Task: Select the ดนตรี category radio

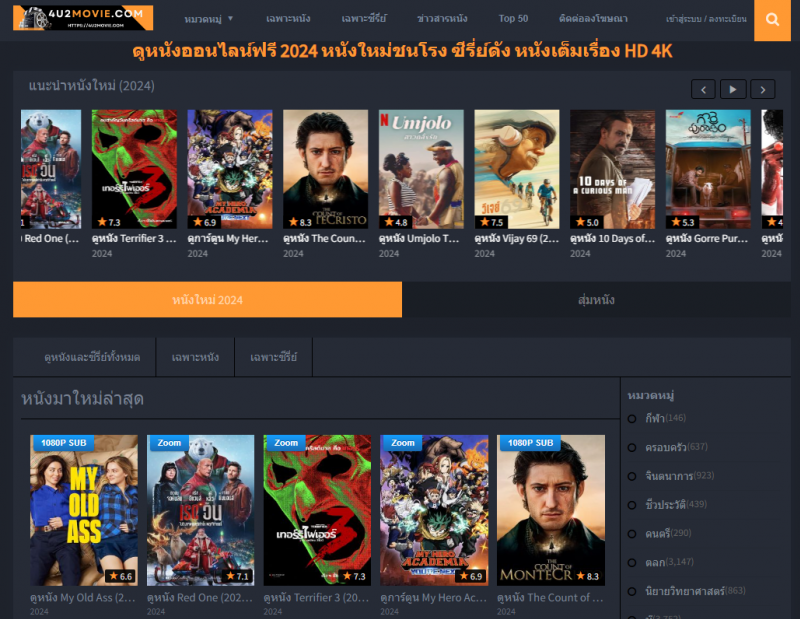Action: pos(632,534)
